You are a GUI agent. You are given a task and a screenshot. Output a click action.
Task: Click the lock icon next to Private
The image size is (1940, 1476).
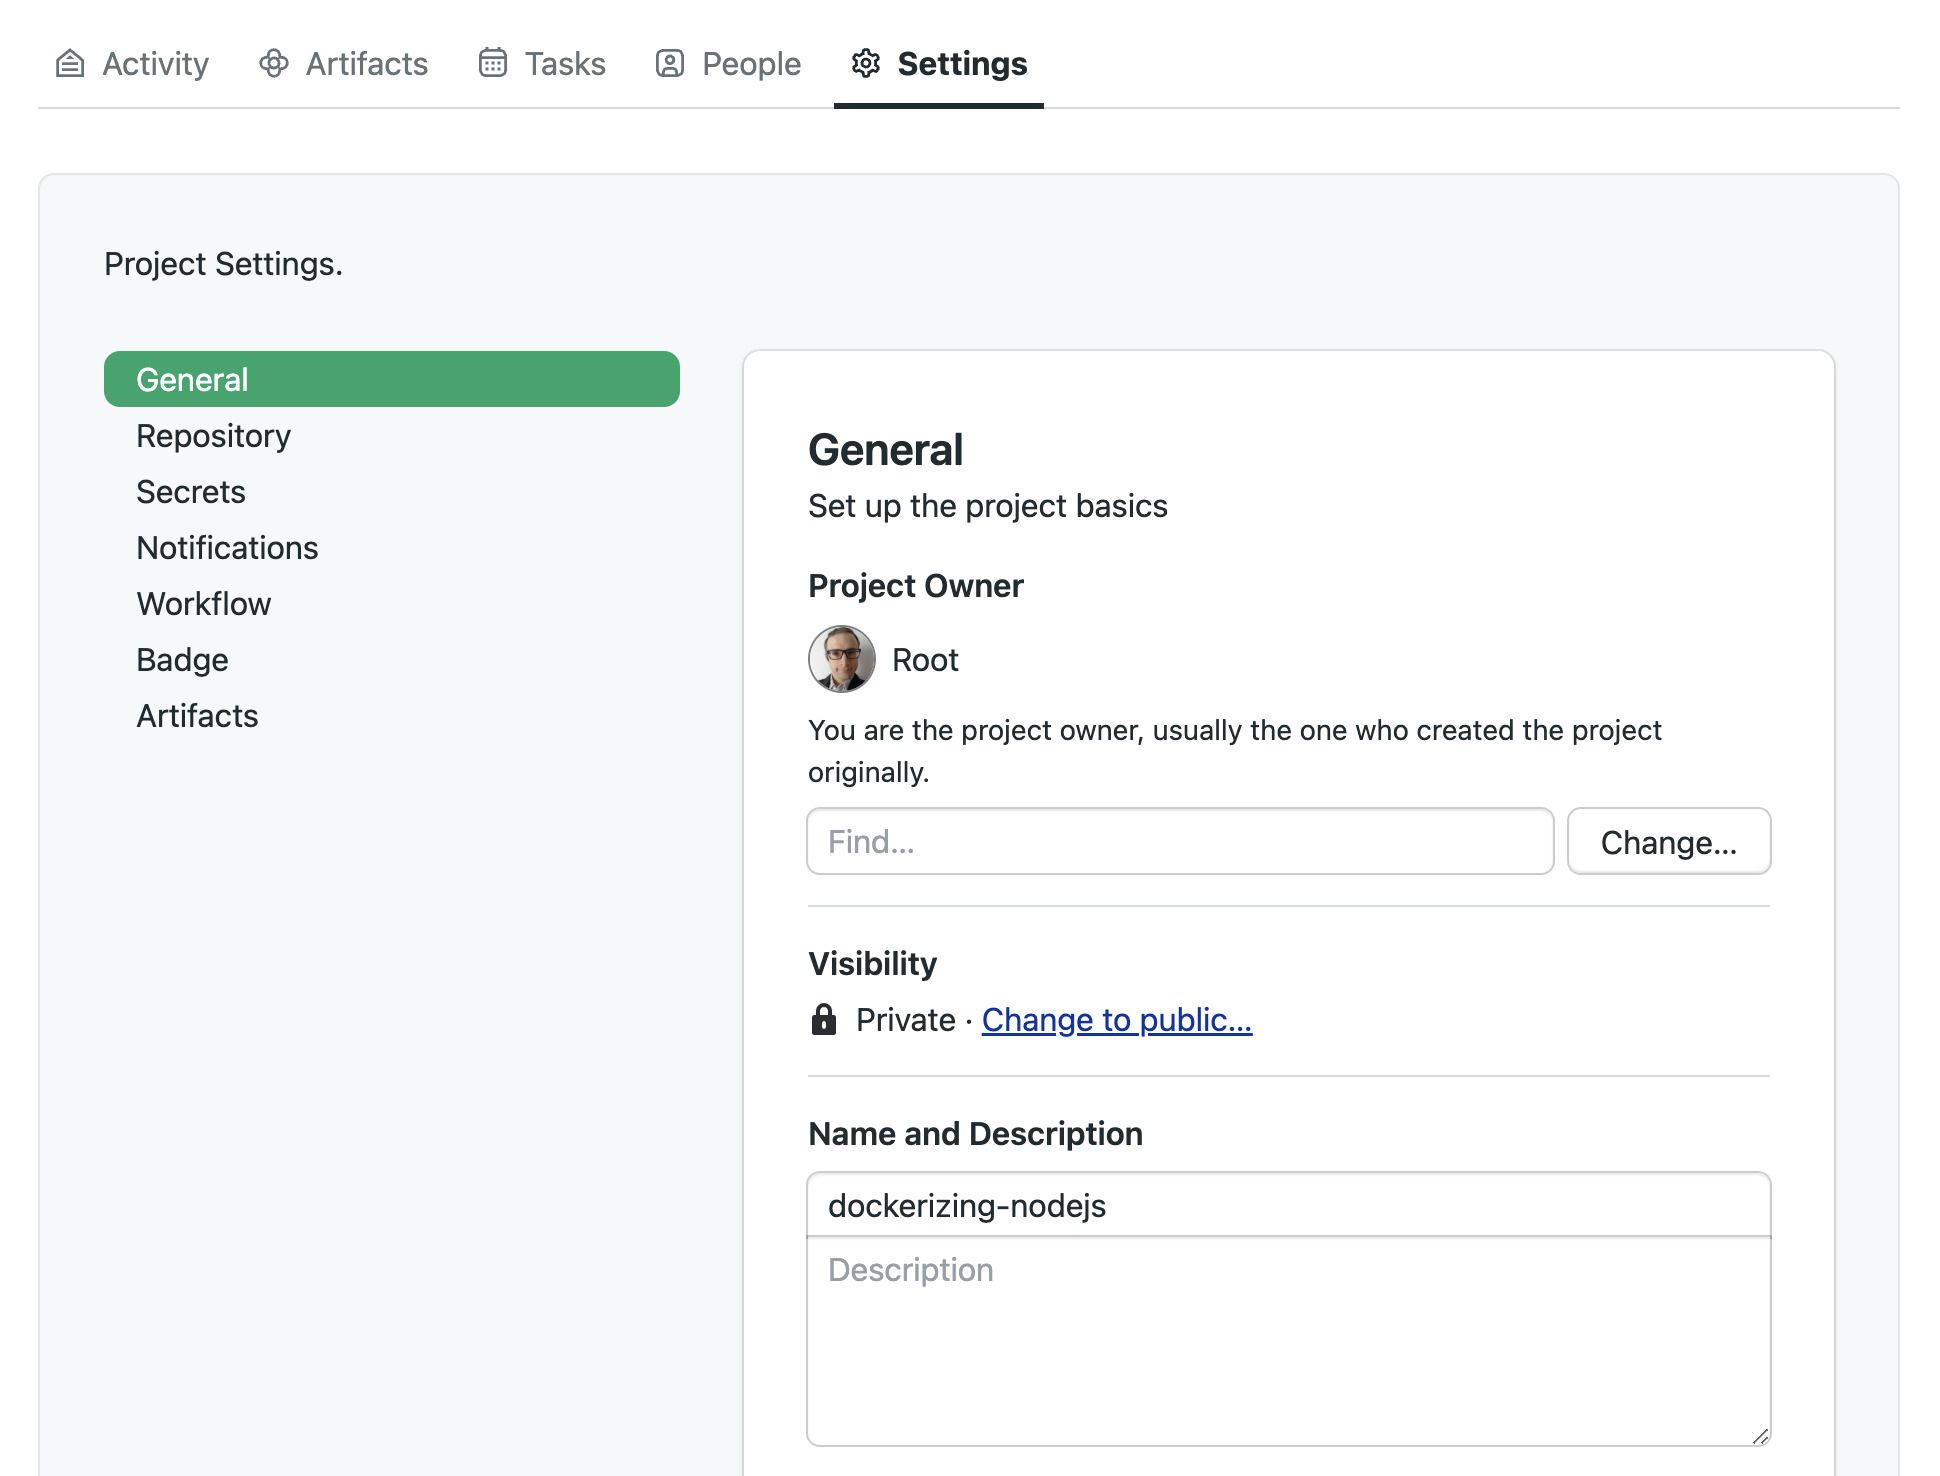[823, 1020]
